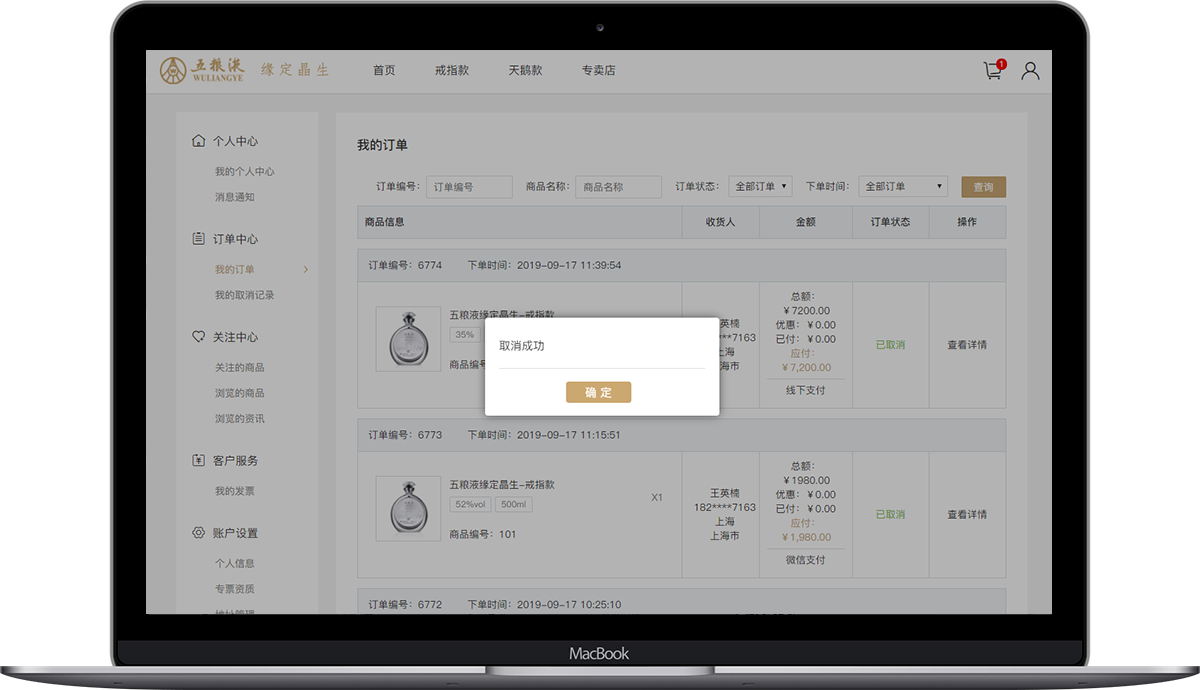Select 我的订单 in sidebar
This screenshot has height=690, width=1200.
click(x=234, y=269)
